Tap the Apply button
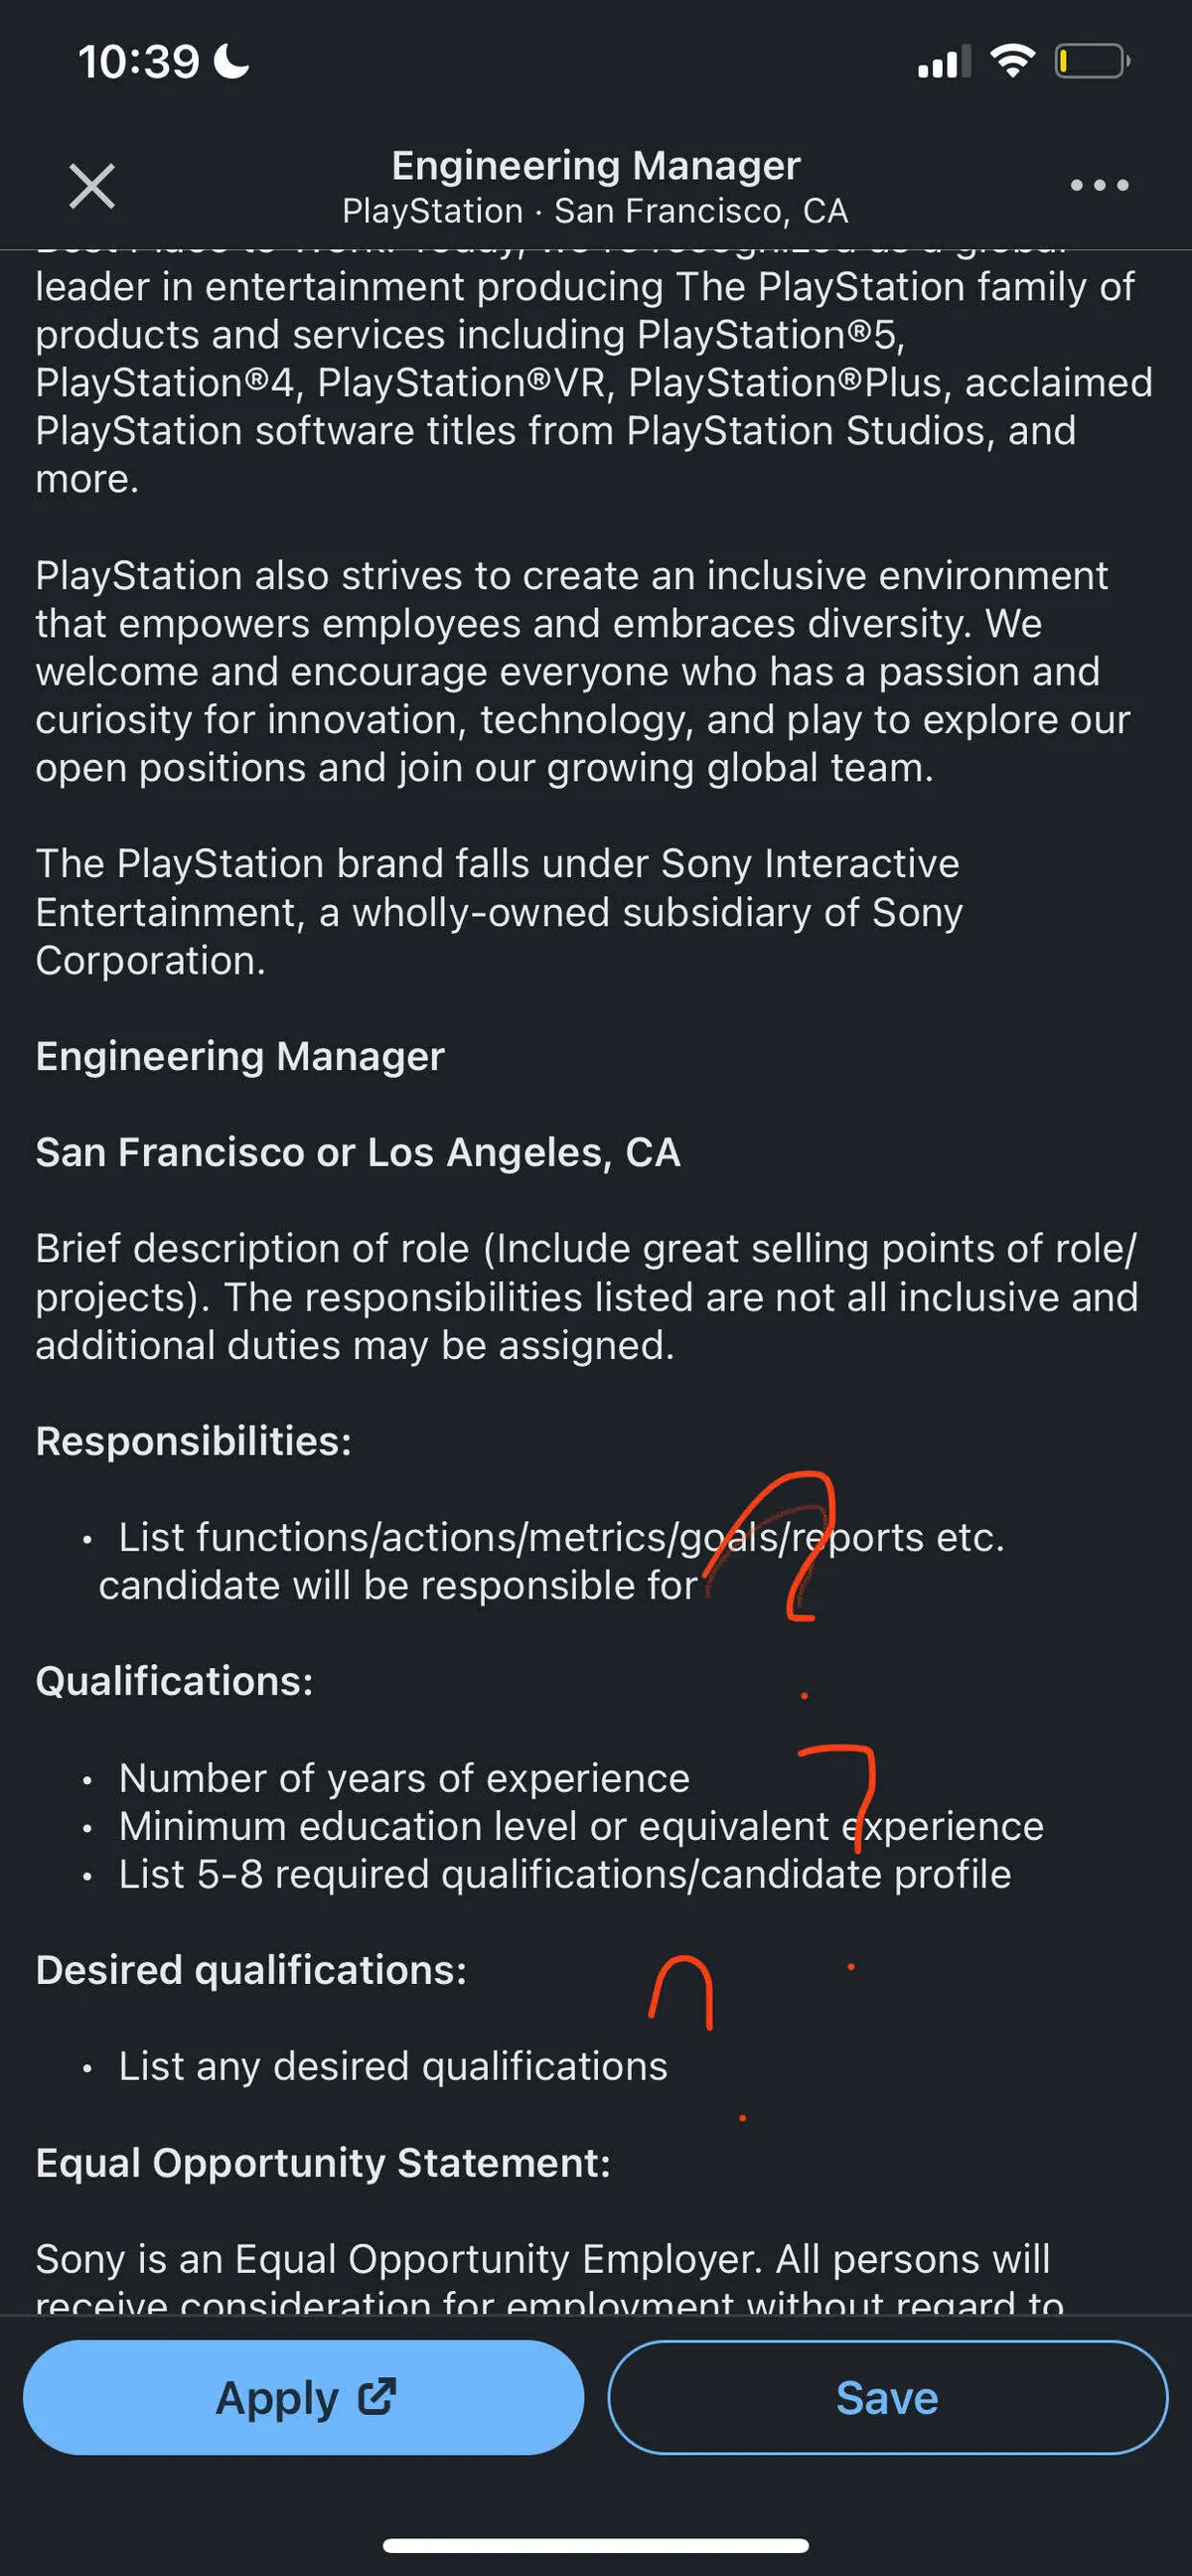The image size is (1192, 2576). click(303, 2397)
